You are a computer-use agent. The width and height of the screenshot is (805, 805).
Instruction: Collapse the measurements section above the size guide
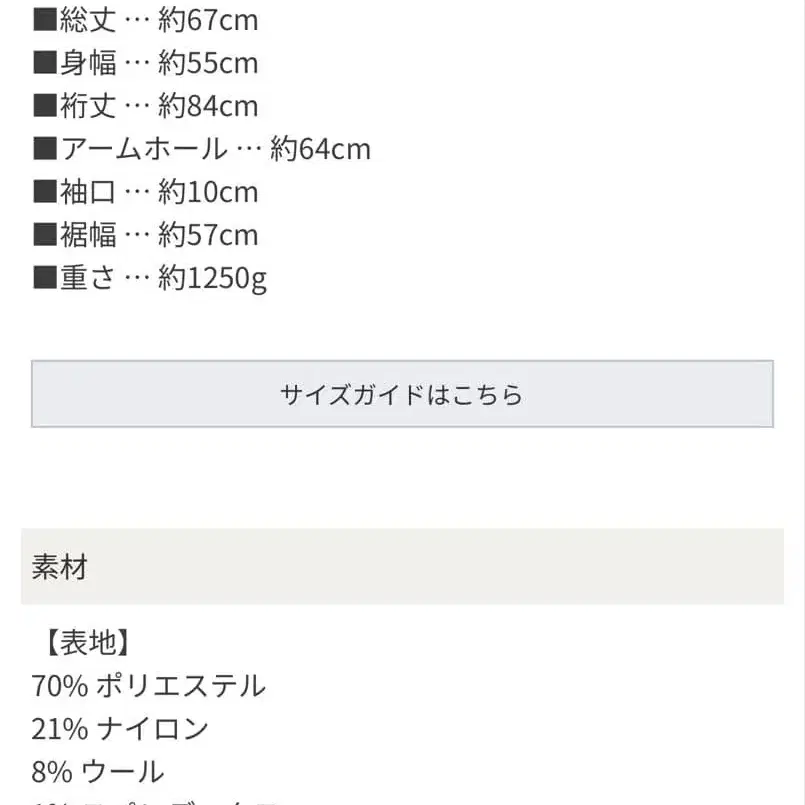pyautogui.click(x=150, y=148)
